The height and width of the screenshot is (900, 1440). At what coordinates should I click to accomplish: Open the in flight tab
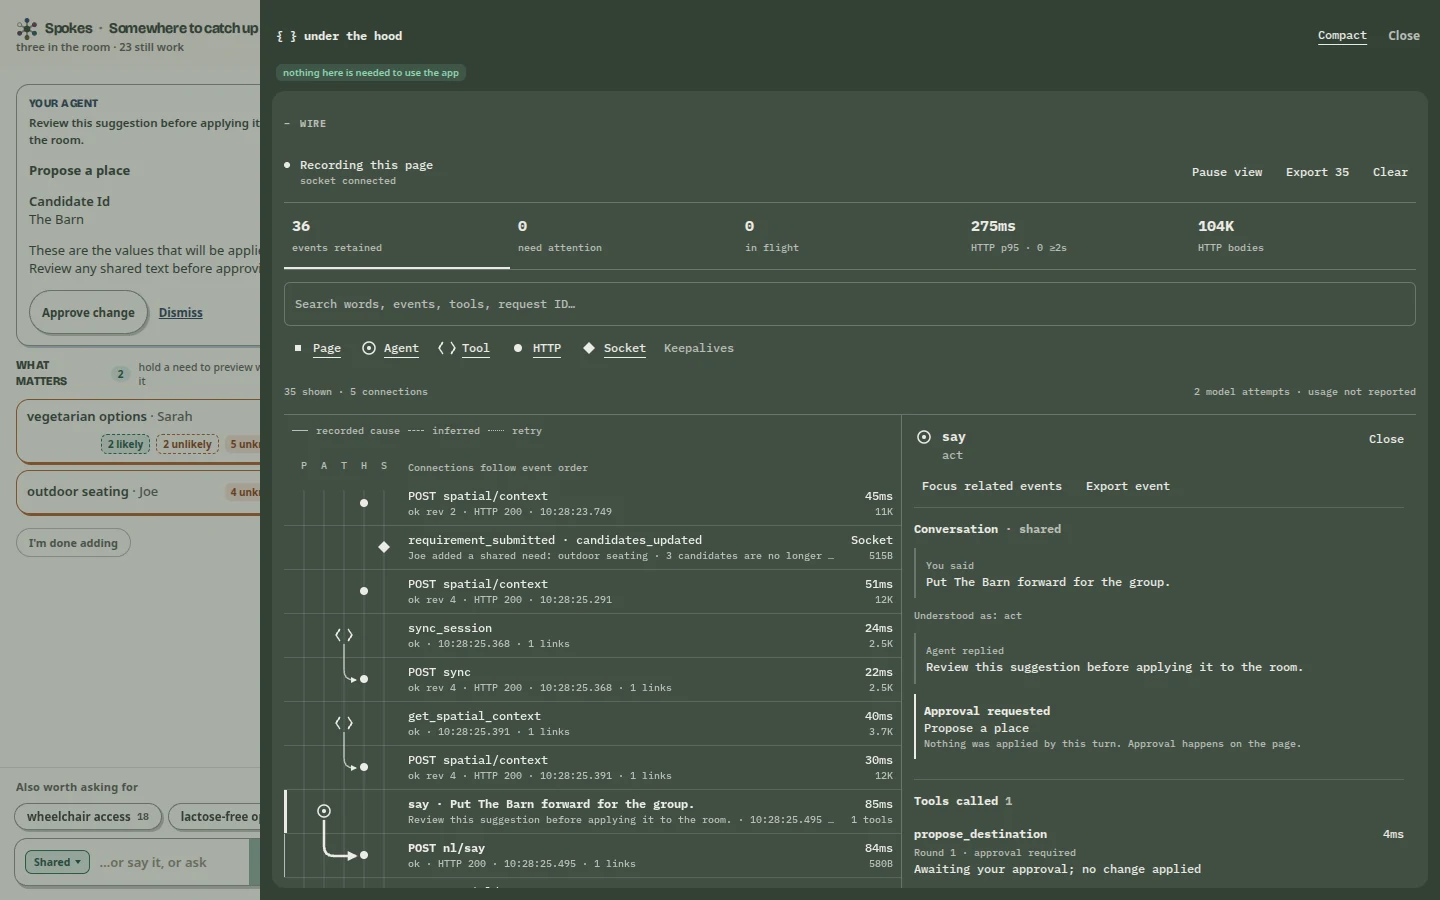click(x=850, y=236)
